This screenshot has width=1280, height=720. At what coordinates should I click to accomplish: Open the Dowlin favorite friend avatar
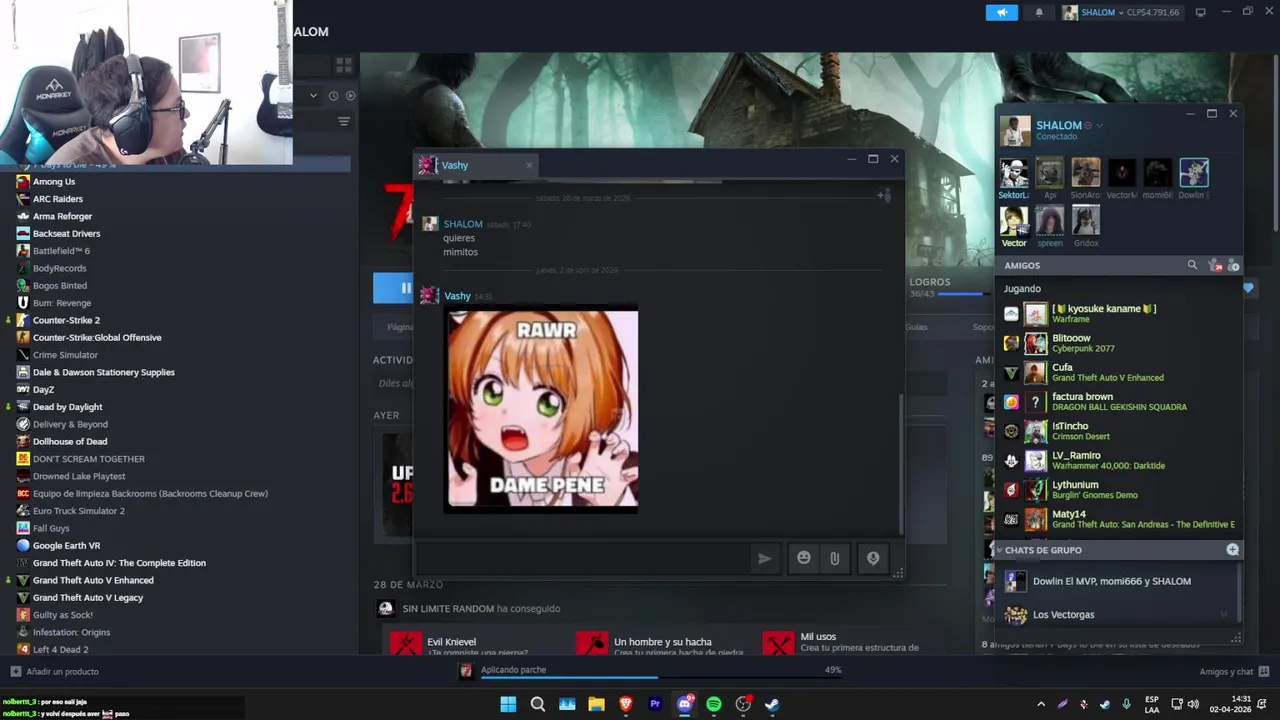point(1193,173)
